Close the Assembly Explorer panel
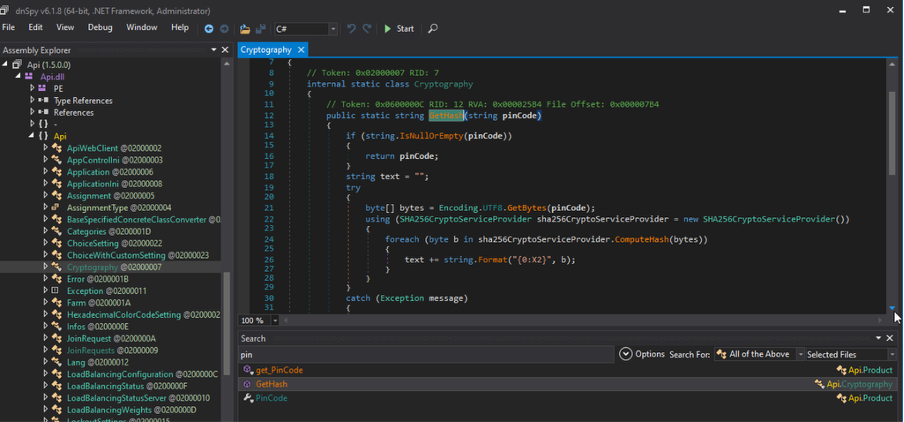Viewport: 904px width, 422px height. coord(225,50)
